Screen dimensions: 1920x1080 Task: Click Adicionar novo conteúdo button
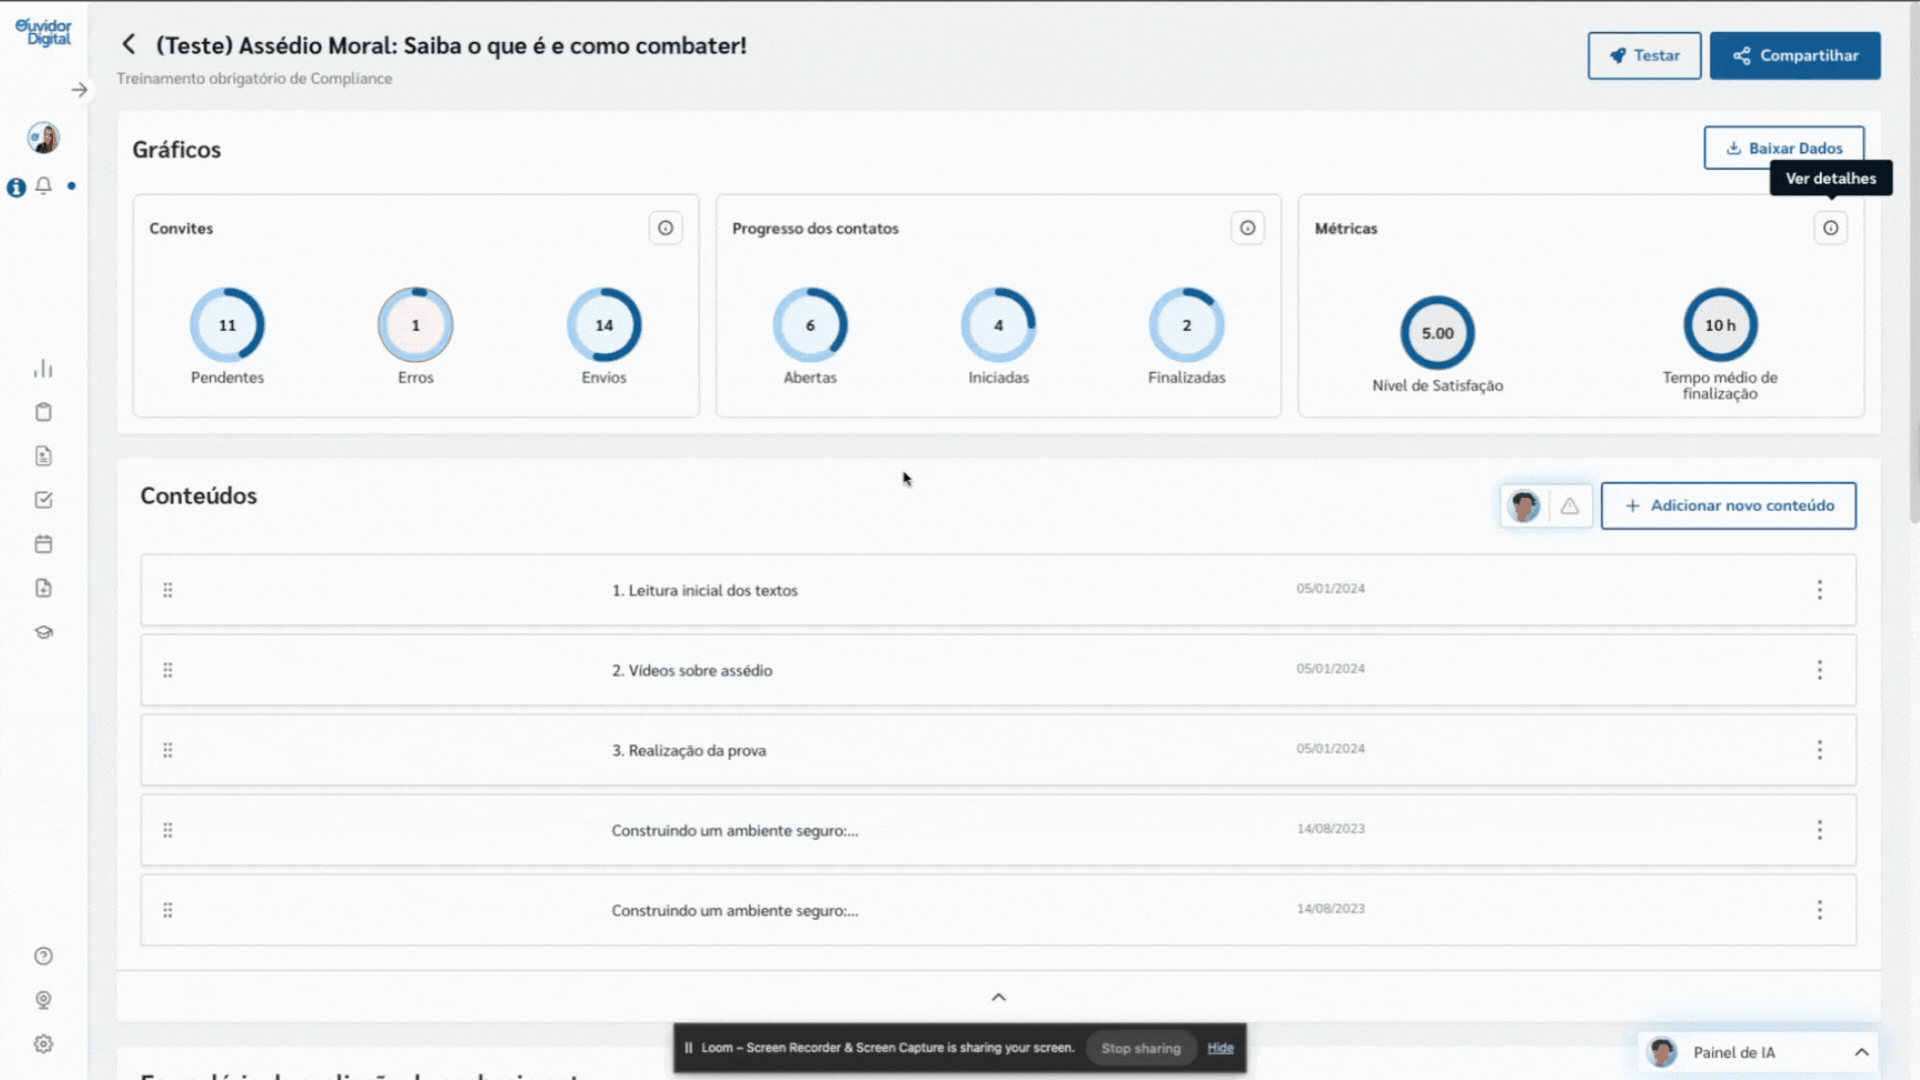(1728, 506)
